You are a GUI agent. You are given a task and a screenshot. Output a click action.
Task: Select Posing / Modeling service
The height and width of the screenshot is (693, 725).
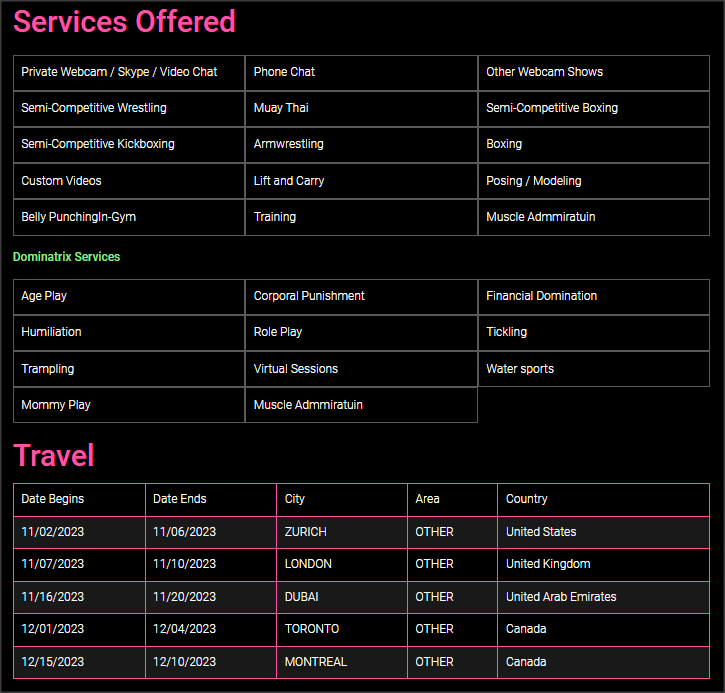[x=534, y=181]
